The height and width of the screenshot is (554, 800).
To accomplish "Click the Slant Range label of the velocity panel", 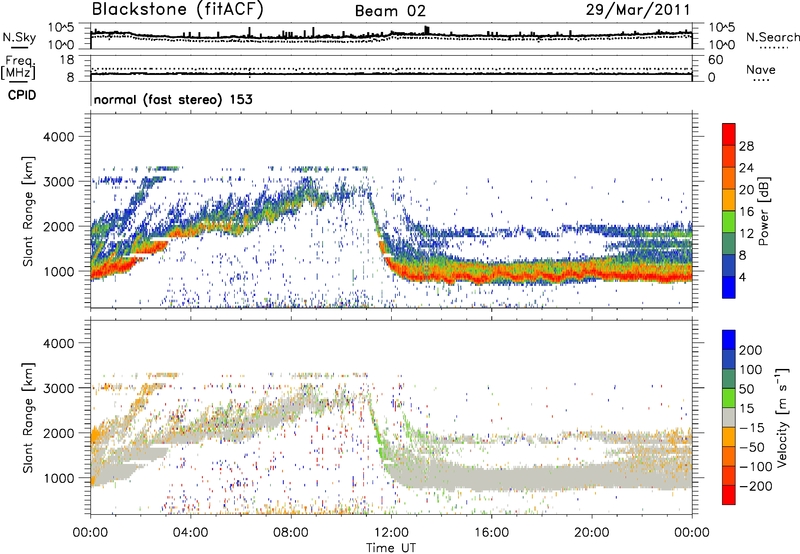I will [28, 417].
